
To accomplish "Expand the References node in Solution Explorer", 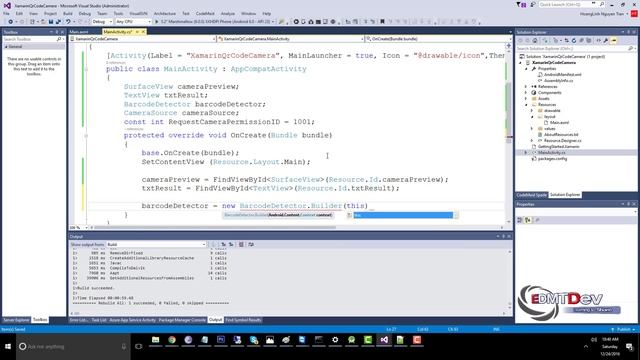I will (526, 87).
